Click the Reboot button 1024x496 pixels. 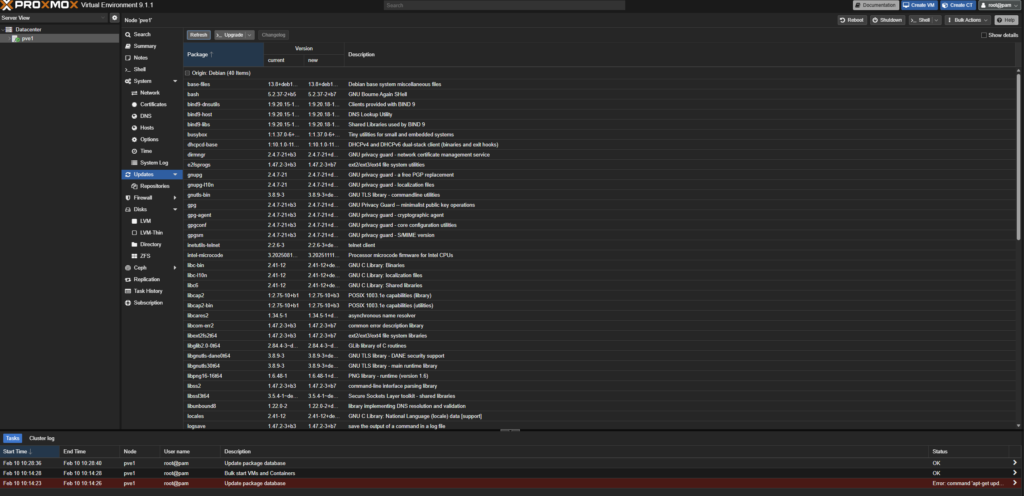pos(852,20)
